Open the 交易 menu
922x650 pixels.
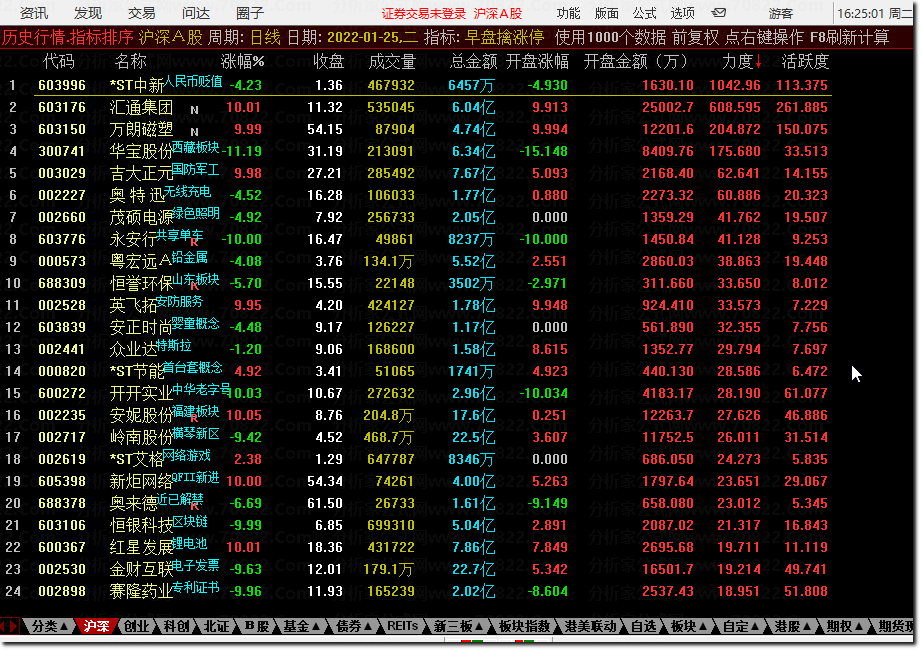coord(142,13)
